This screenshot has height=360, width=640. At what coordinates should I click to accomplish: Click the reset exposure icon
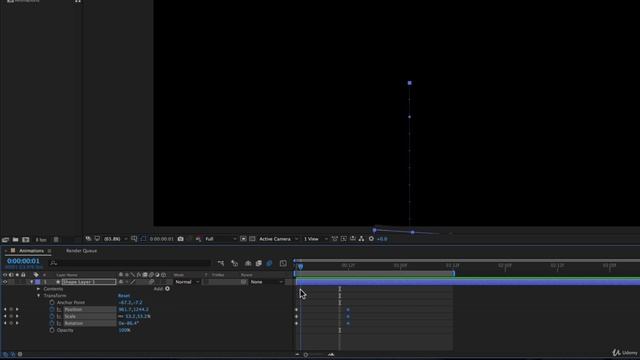[x=371, y=239]
